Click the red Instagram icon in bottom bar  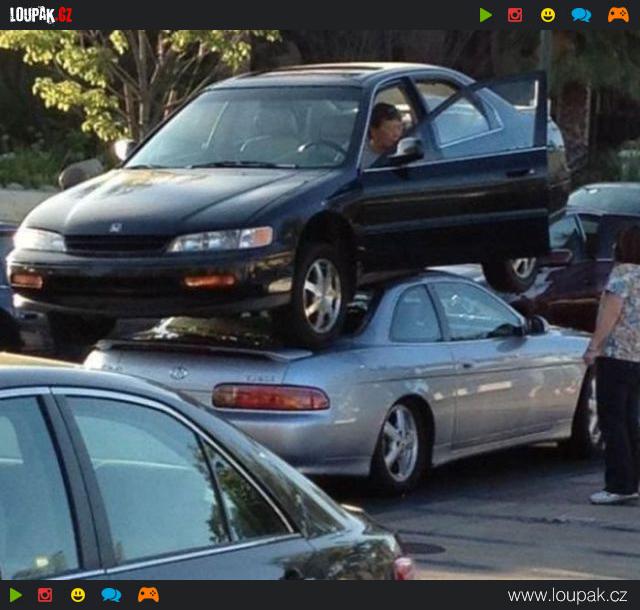point(45,595)
